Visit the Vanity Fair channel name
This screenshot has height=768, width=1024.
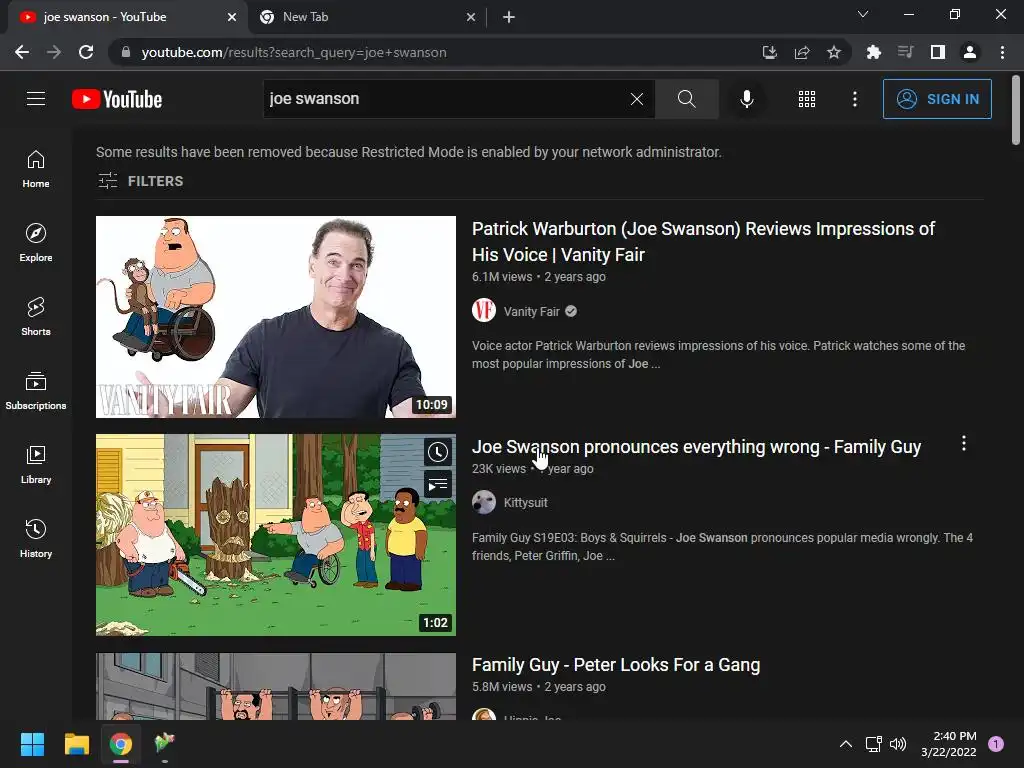[532, 312]
